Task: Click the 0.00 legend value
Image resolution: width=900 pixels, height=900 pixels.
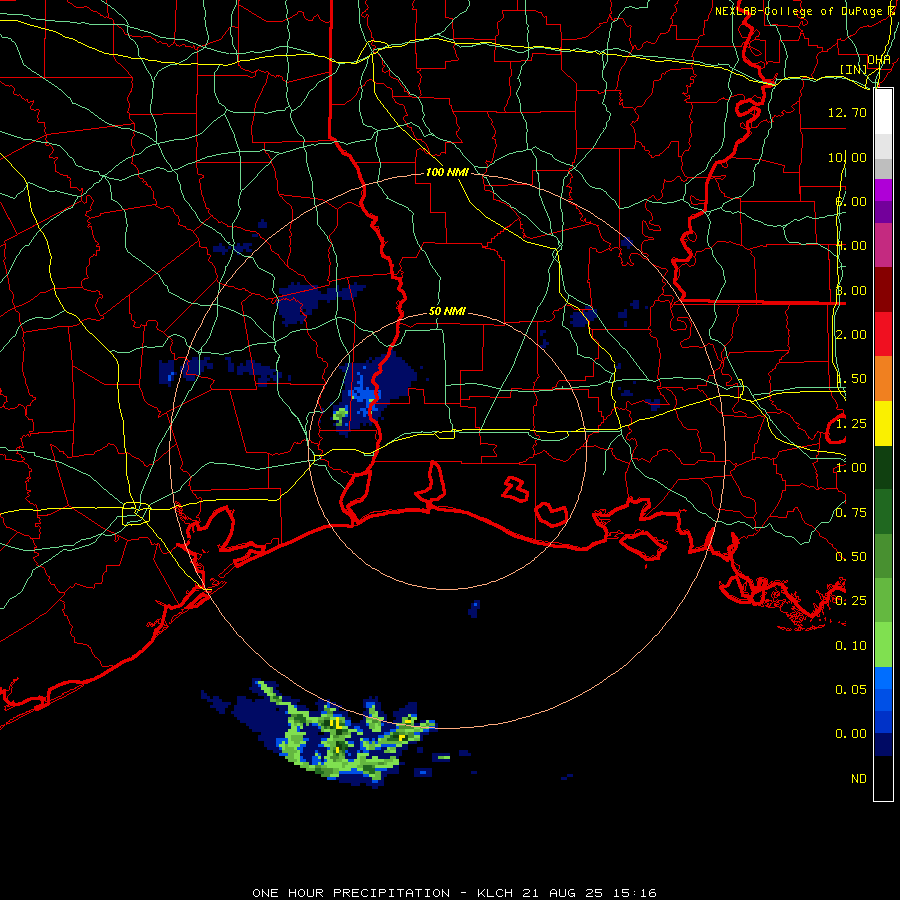Action: point(851,735)
